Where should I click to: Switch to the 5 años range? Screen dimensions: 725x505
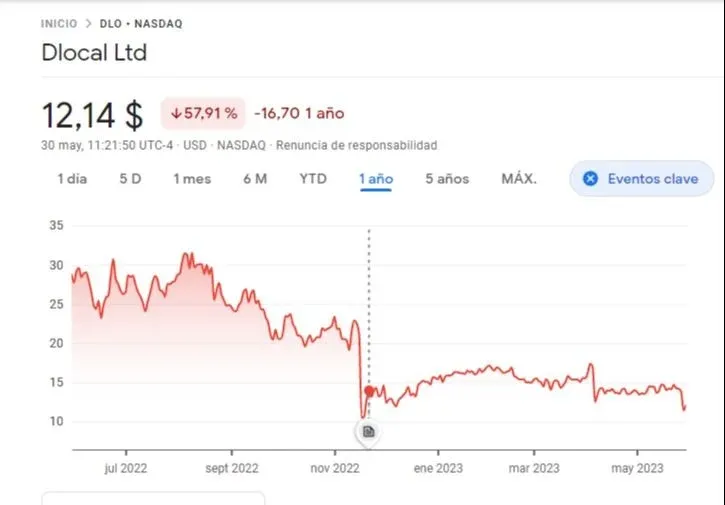point(446,179)
